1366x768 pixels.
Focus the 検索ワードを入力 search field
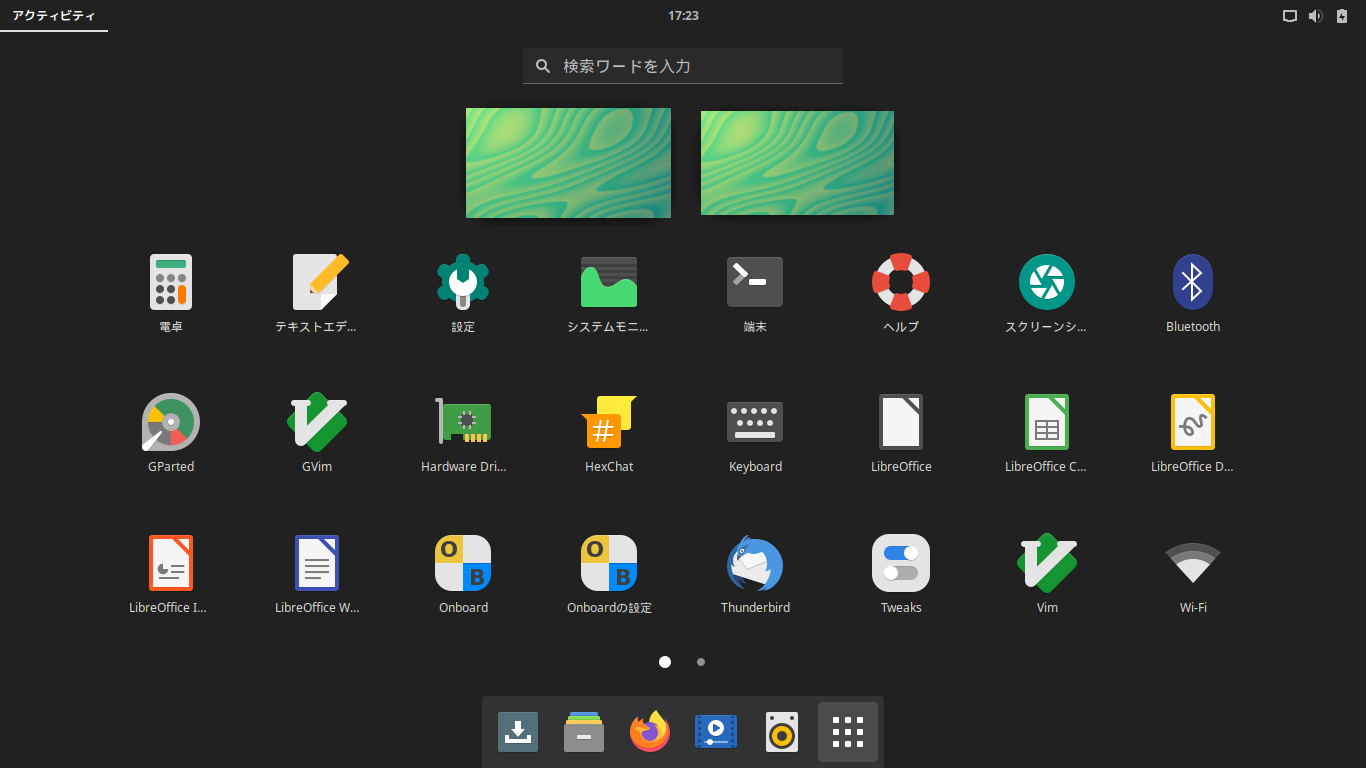coord(683,66)
